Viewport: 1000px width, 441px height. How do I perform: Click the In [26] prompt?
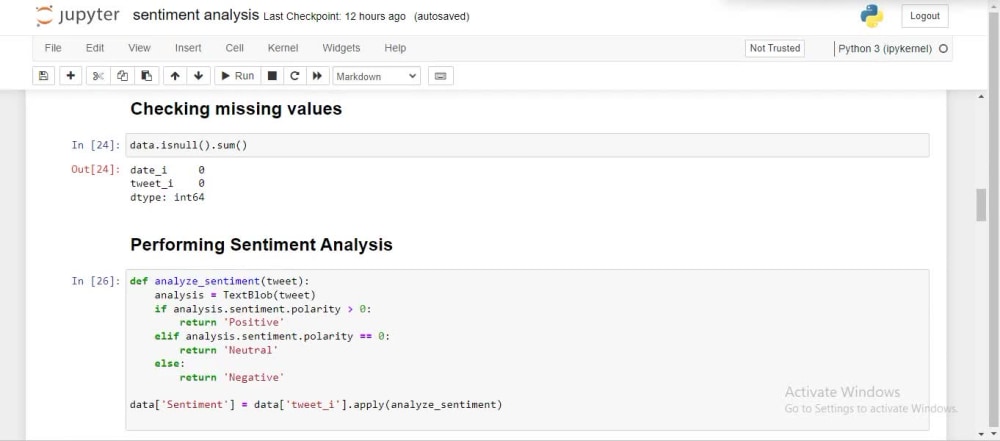pyautogui.click(x=96, y=281)
